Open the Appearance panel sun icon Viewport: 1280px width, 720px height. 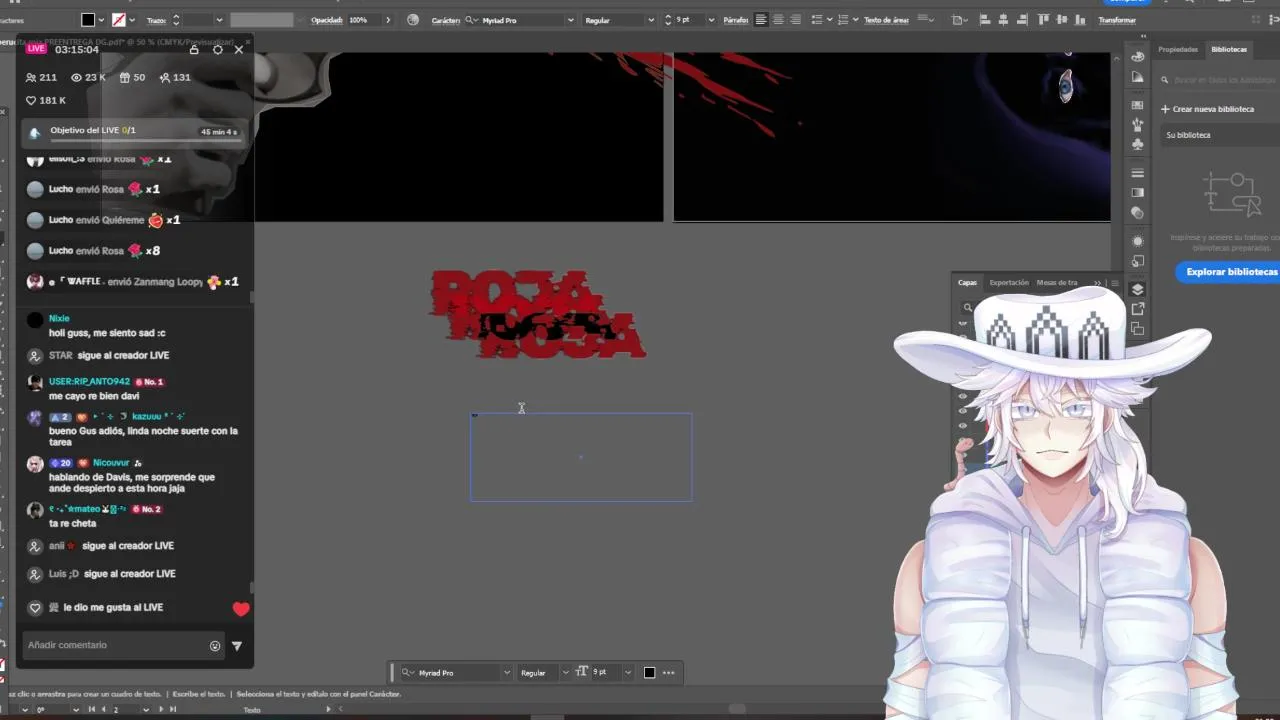tap(1137, 241)
